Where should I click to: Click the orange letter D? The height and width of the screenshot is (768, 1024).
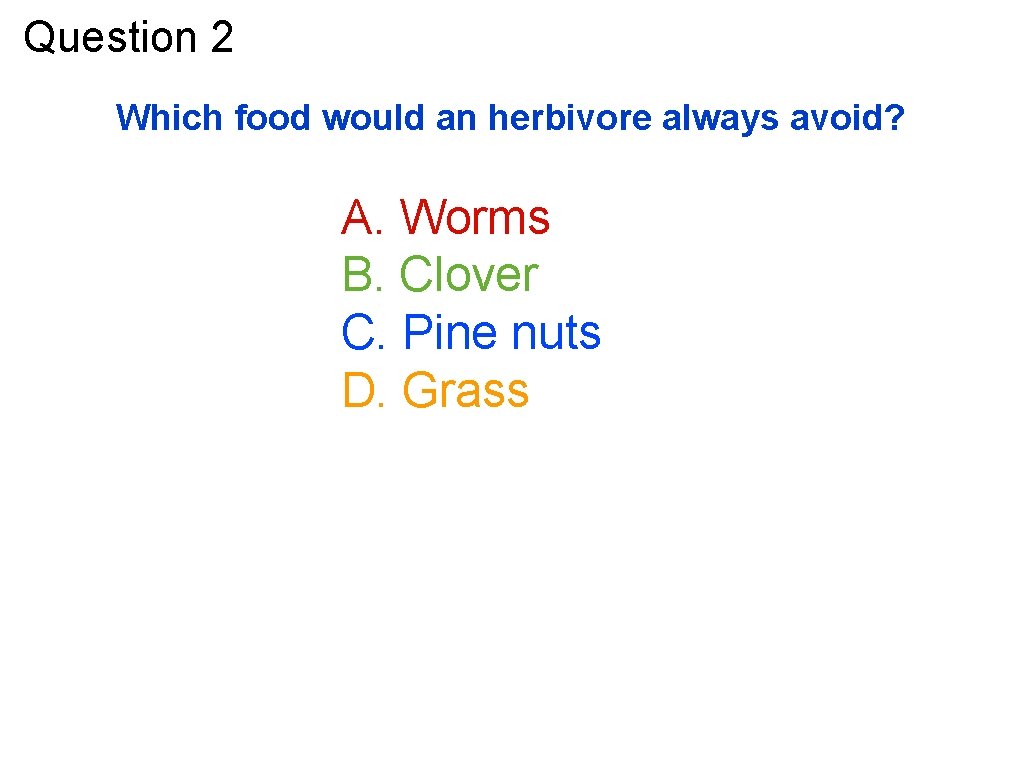point(360,390)
